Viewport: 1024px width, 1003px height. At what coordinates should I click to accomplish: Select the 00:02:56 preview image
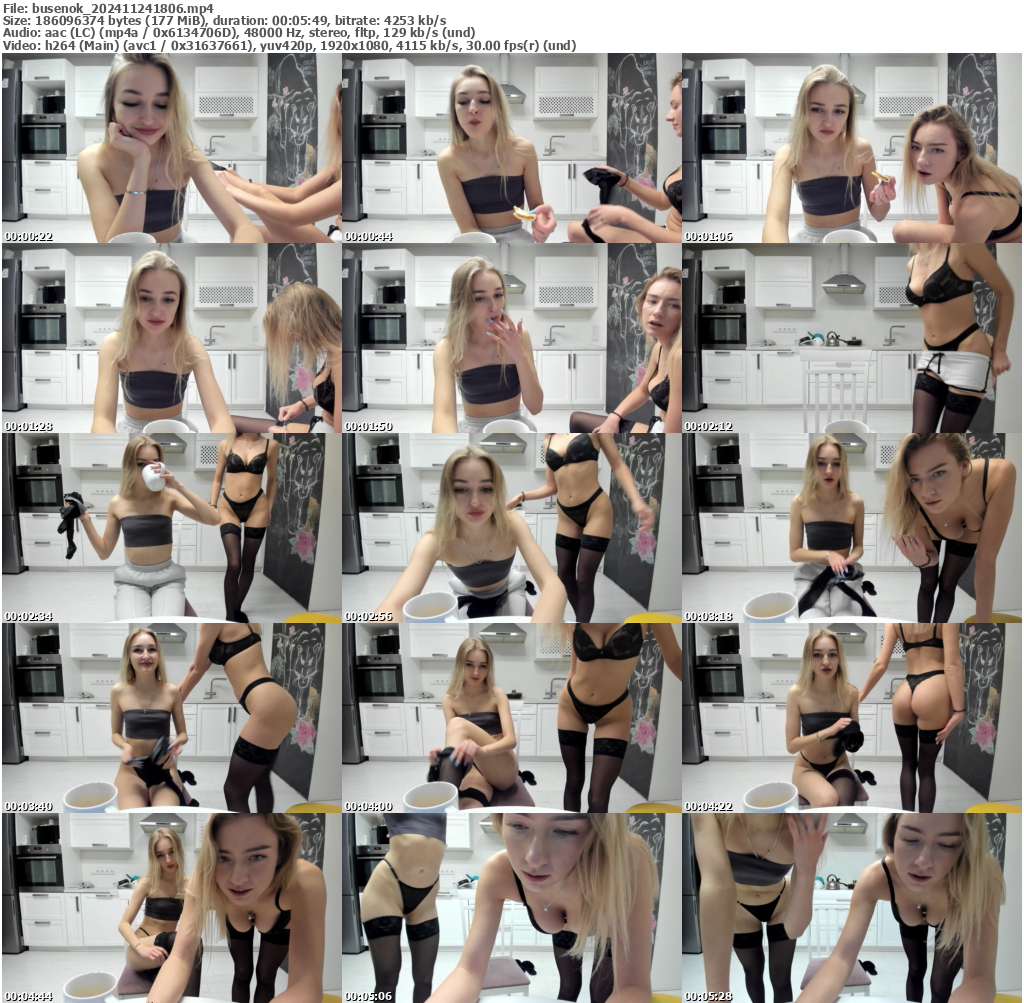(x=511, y=527)
